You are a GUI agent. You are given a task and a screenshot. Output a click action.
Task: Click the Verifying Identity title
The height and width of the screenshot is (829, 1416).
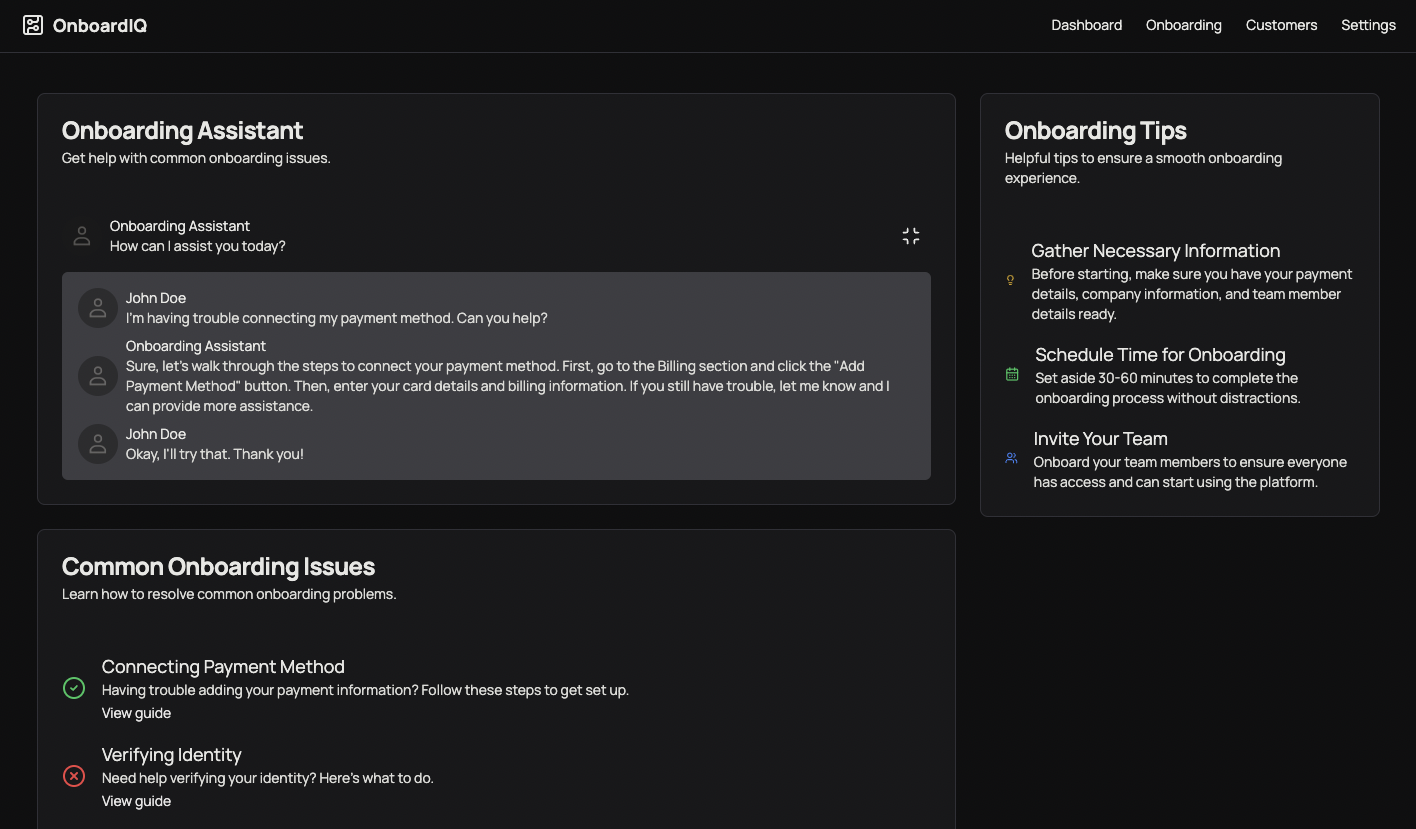[172, 755]
